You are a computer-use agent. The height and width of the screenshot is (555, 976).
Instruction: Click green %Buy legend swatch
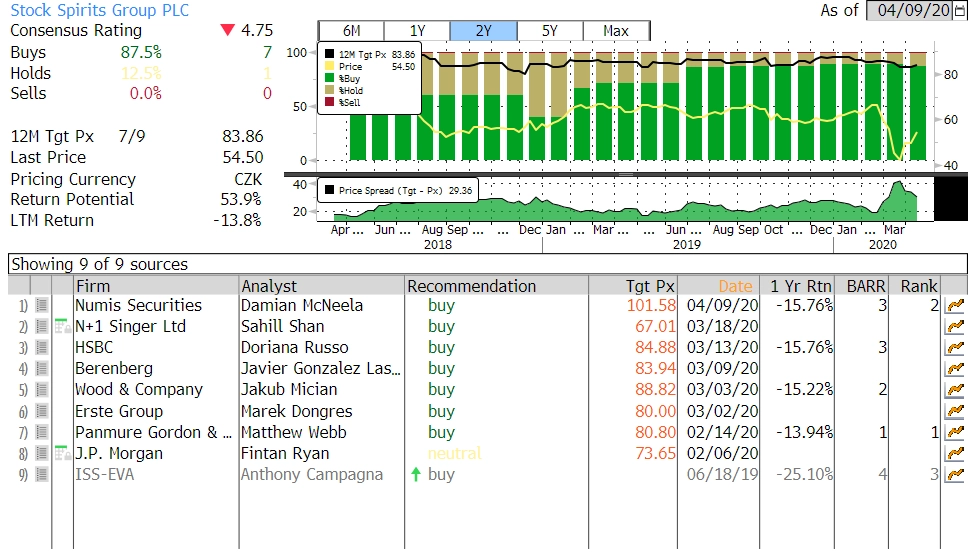coord(329,78)
